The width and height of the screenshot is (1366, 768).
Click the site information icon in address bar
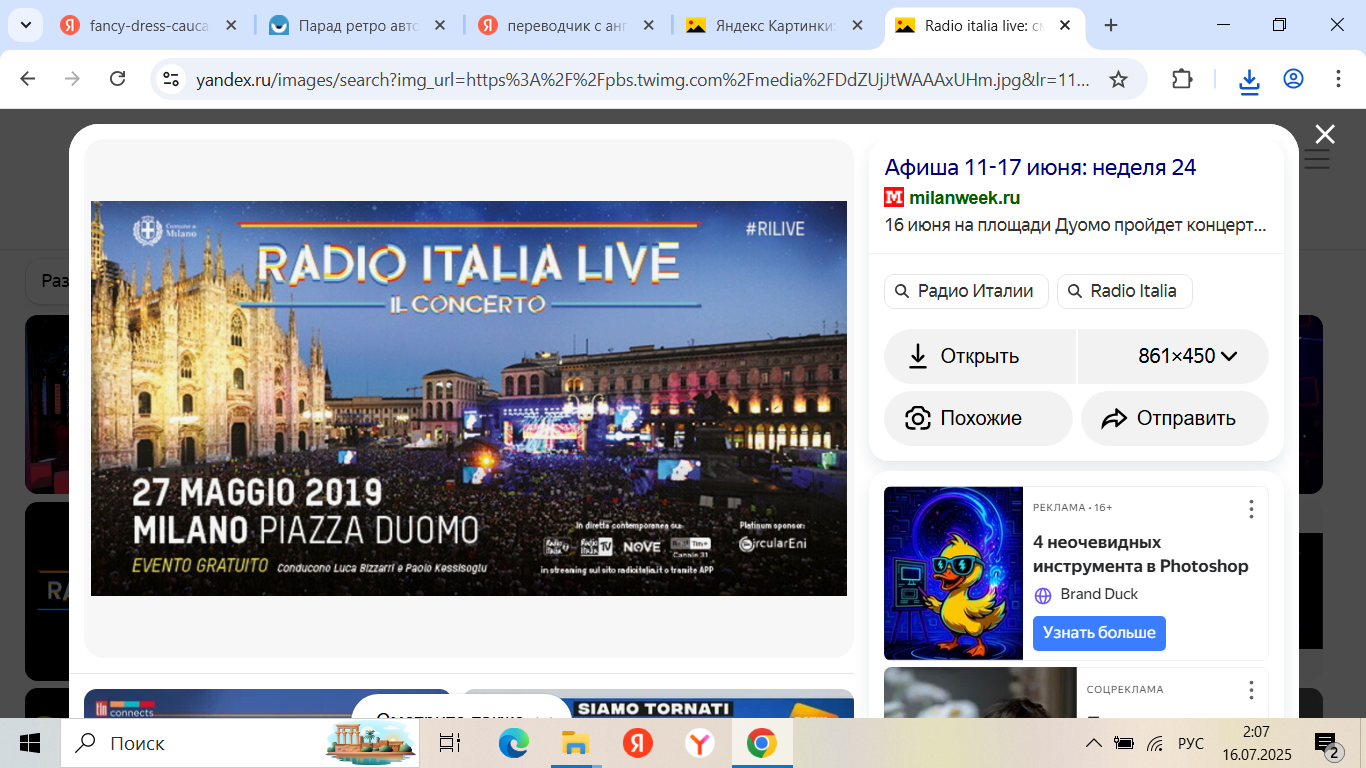click(171, 79)
